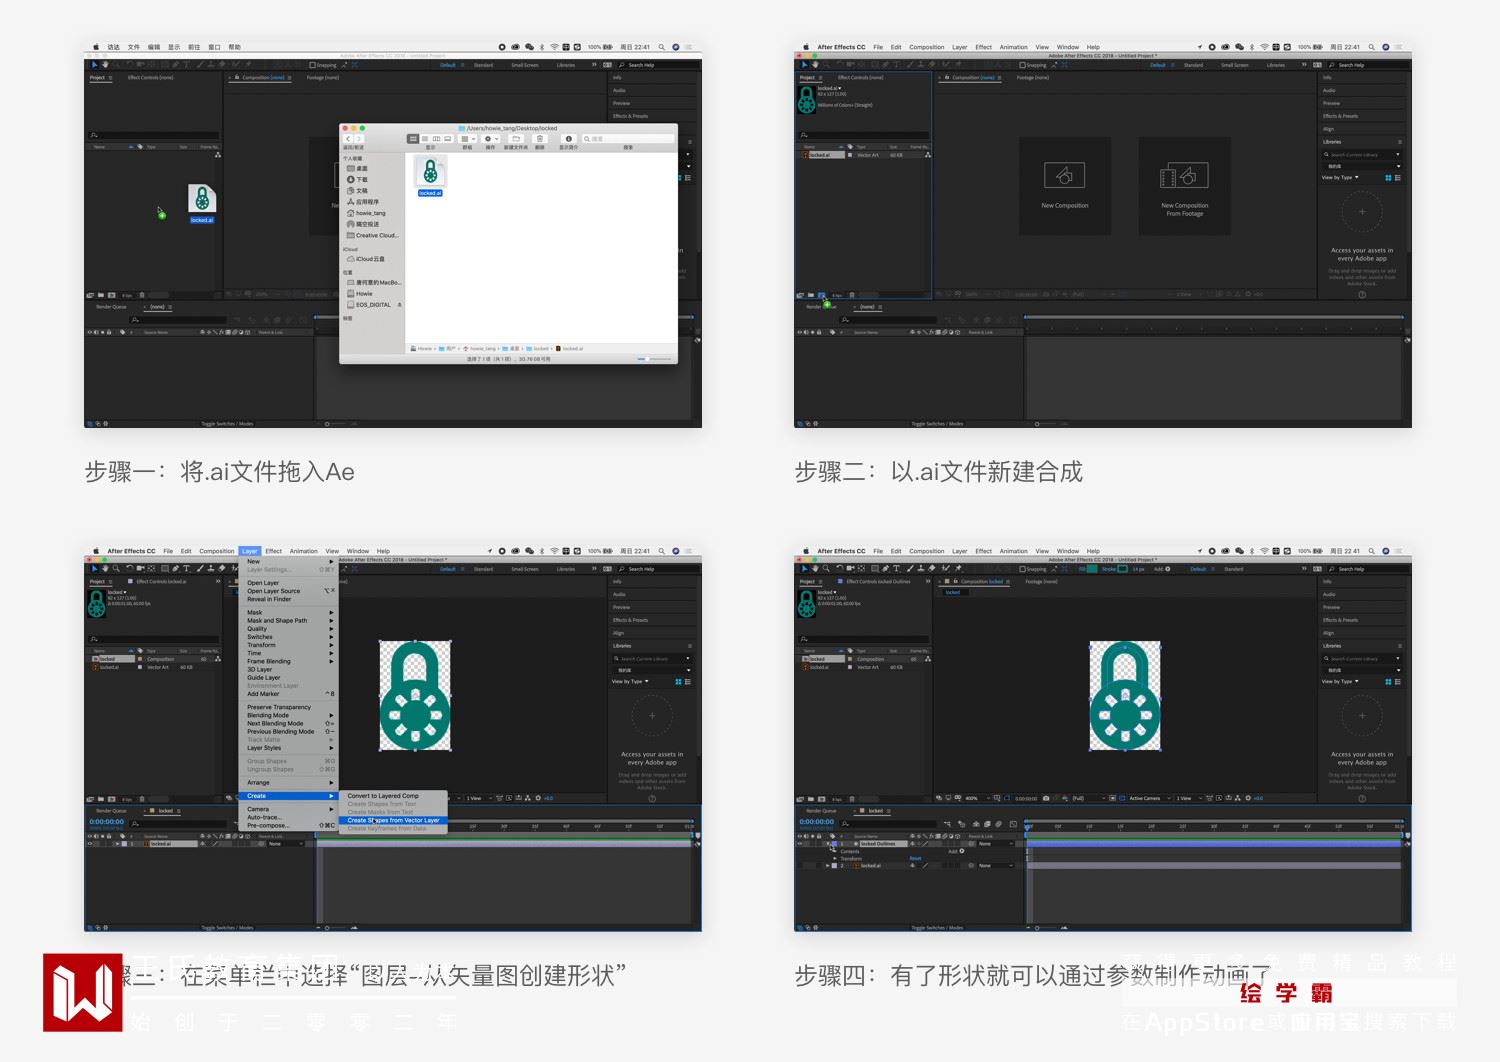Click the Finder delete trash icon in step one
This screenshot has height=1062, width=1500.
pyautogui.click(x=540, y=139)
